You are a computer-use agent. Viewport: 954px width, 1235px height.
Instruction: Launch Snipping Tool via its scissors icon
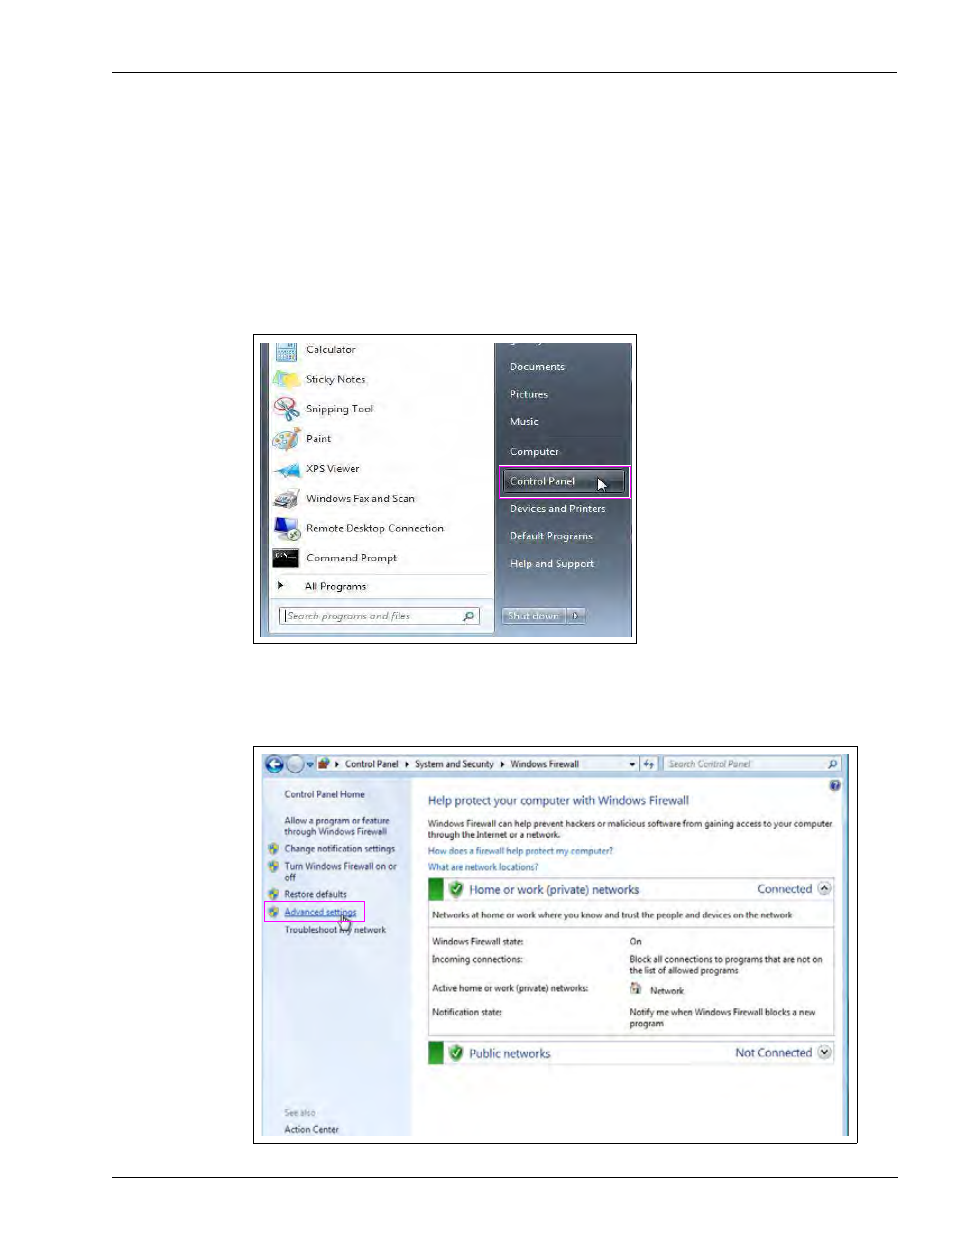tap(286, 409)
